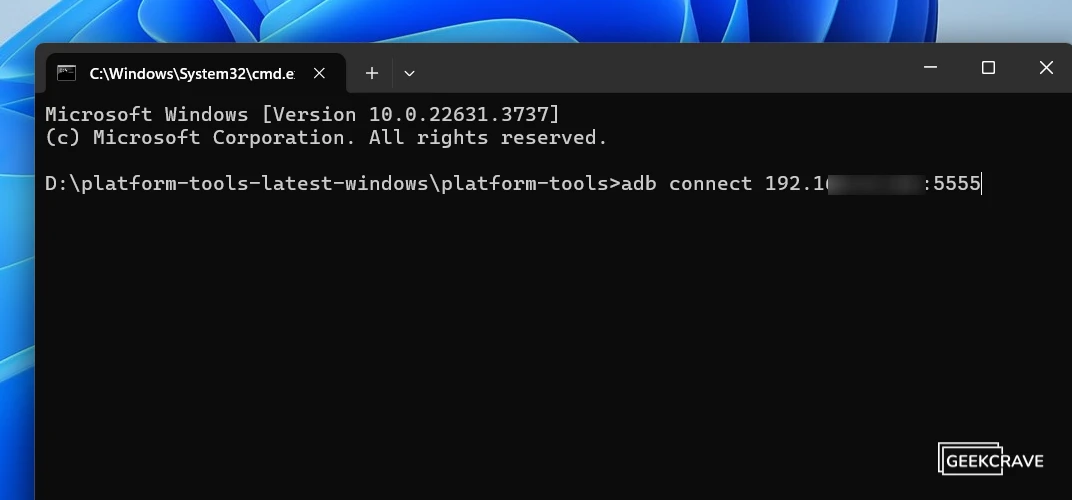
Task: Click the desktop wallpaper above the window
Action: click(x=479, y=21)
